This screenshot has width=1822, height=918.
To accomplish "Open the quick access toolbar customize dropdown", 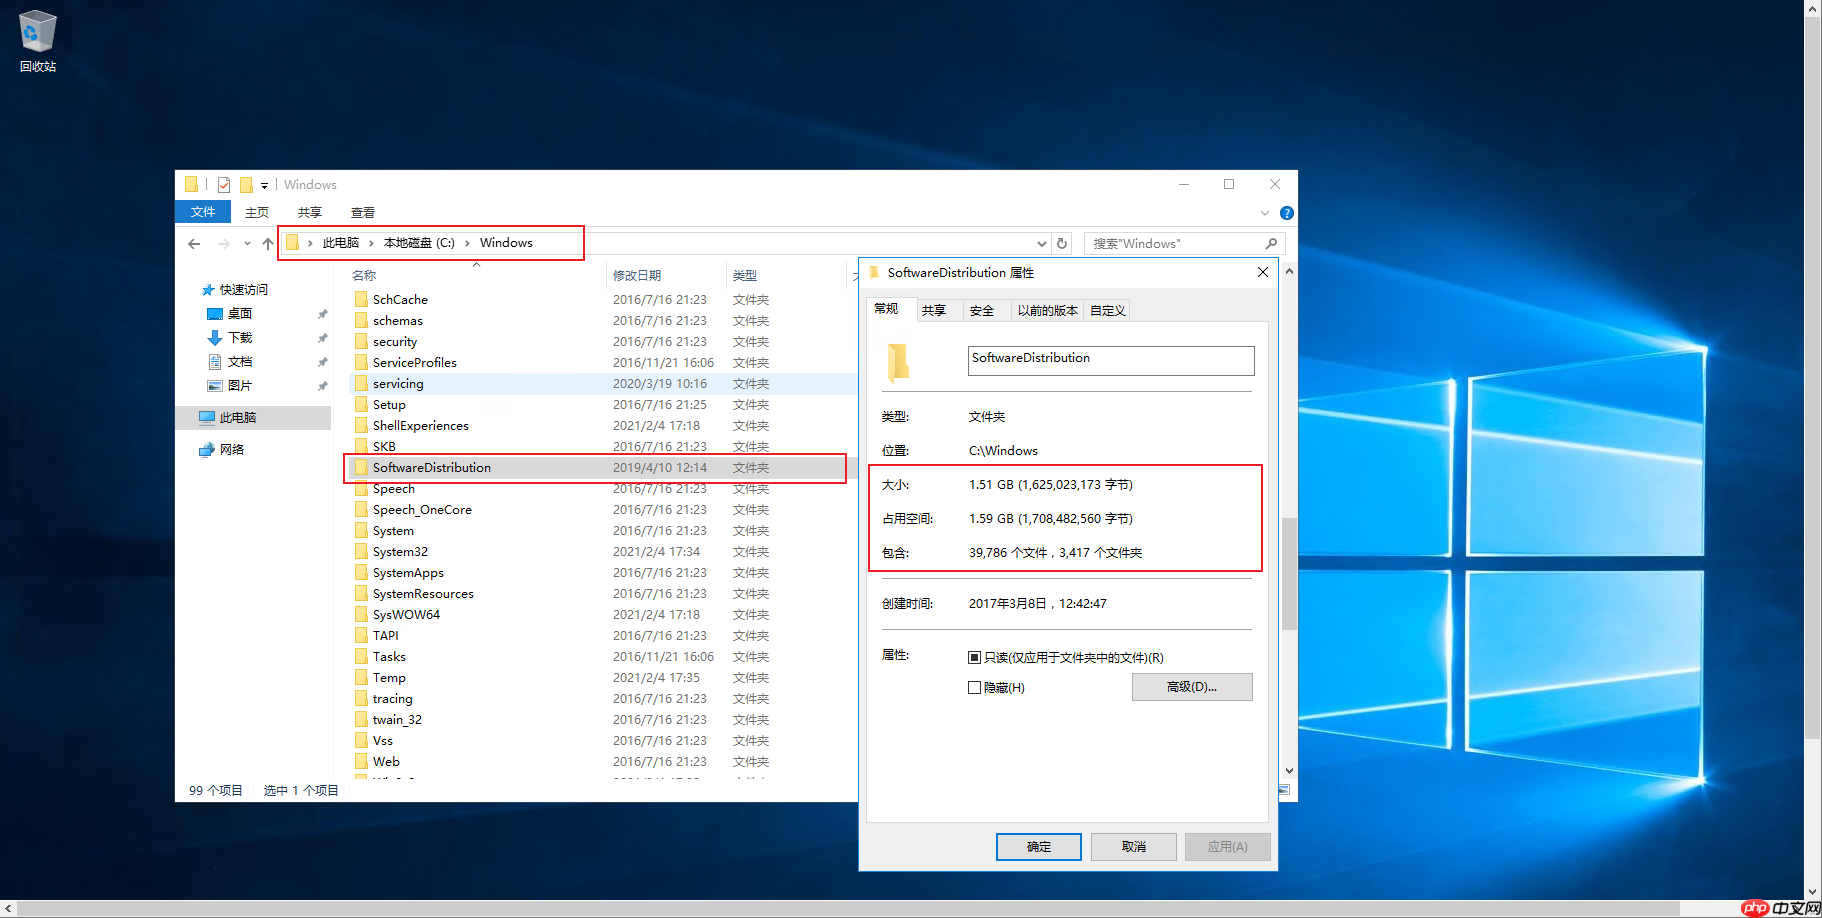I will (264, 185).
